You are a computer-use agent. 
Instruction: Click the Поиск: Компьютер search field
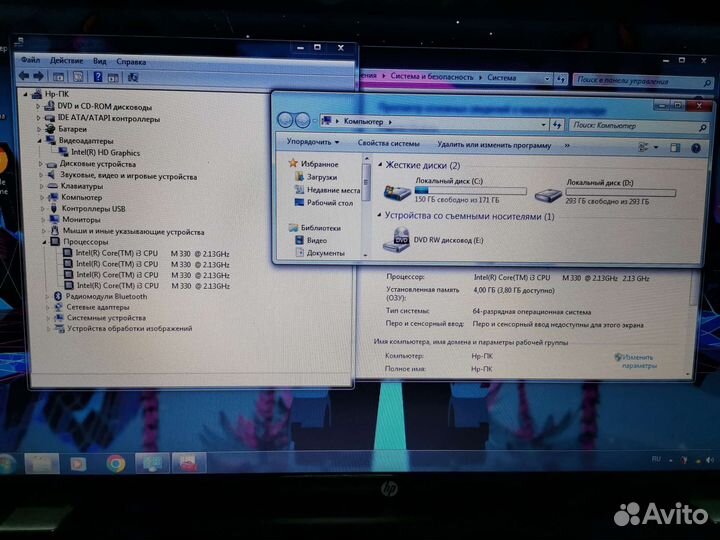639,126
